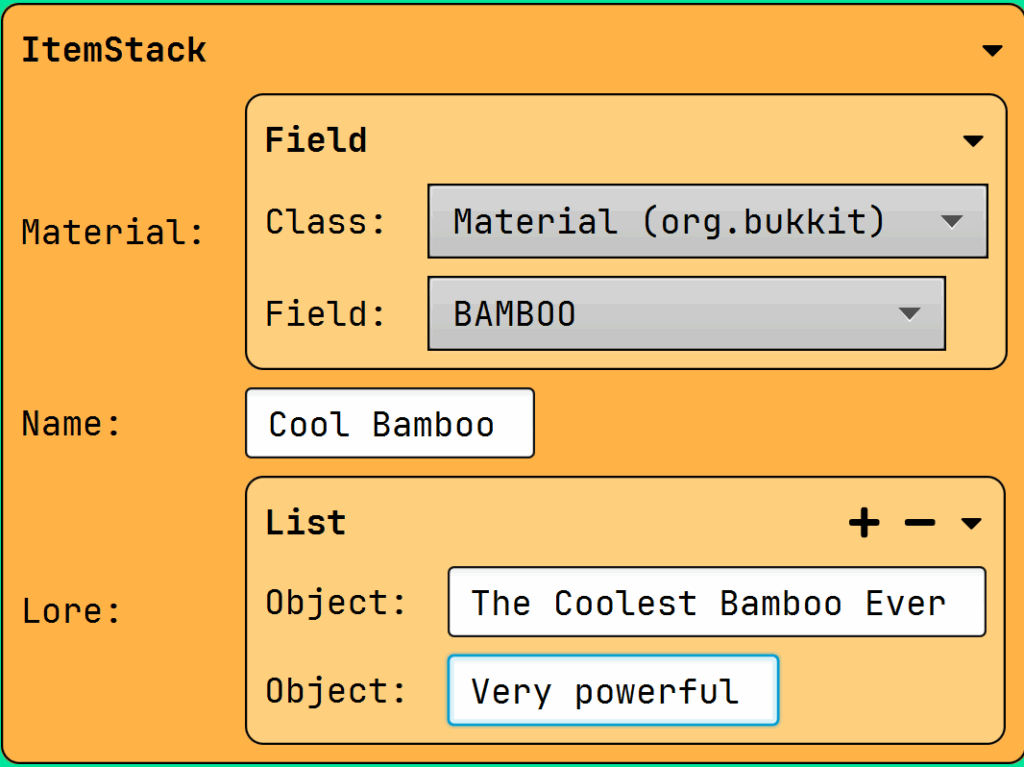The height and width of the screenshot is (767, 1024).
Task: Add an item with the List plus icon
Action: [864, 522]
